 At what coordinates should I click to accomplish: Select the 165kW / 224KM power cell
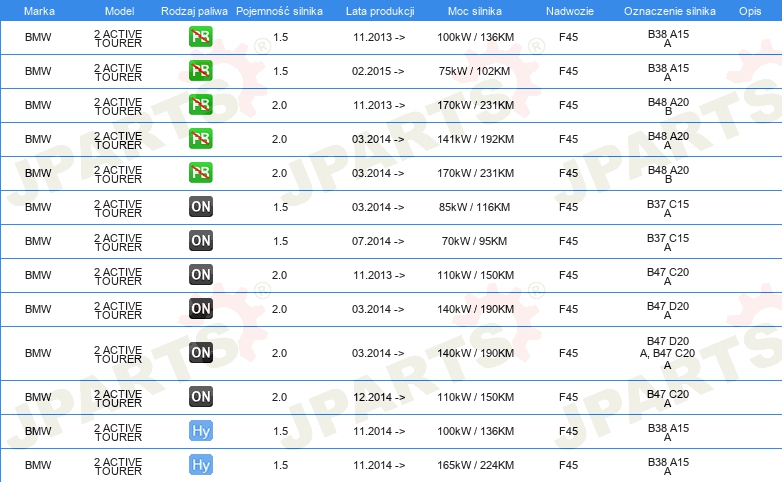[x=475, y=465]
